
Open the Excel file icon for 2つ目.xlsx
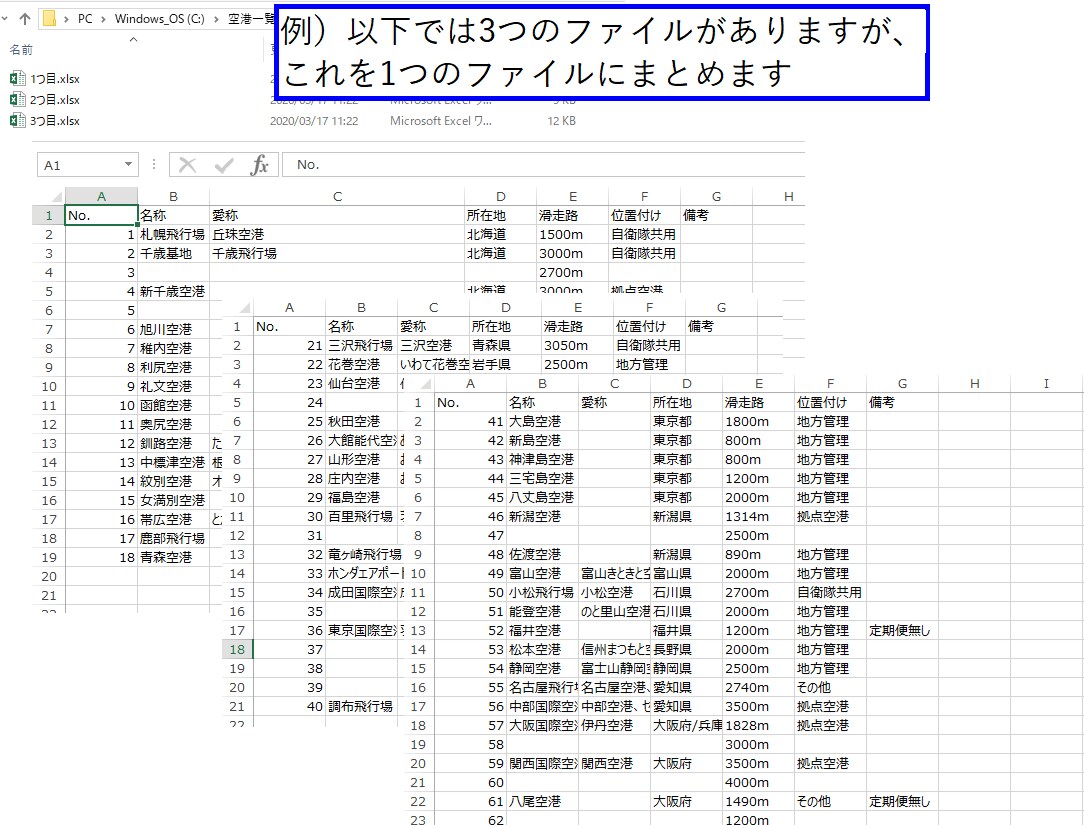click(17, 99)
